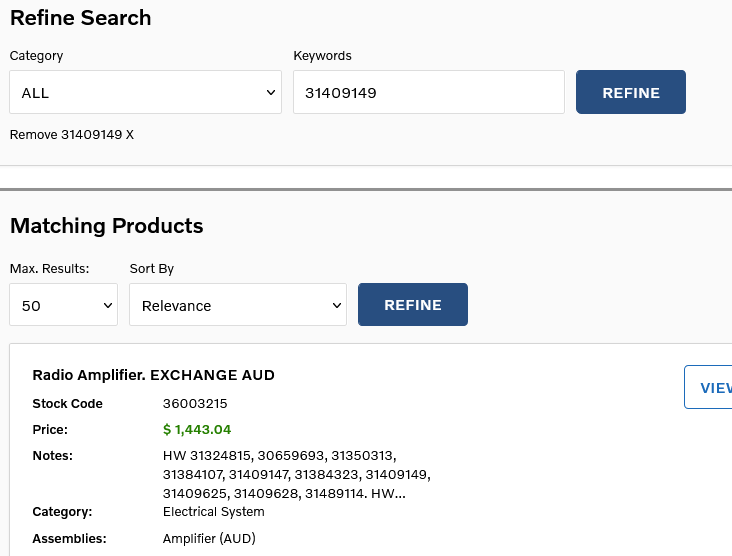The image size is (732, 556).
Task: Remove the 31409149 keyword filter
Action: [71, 134]
